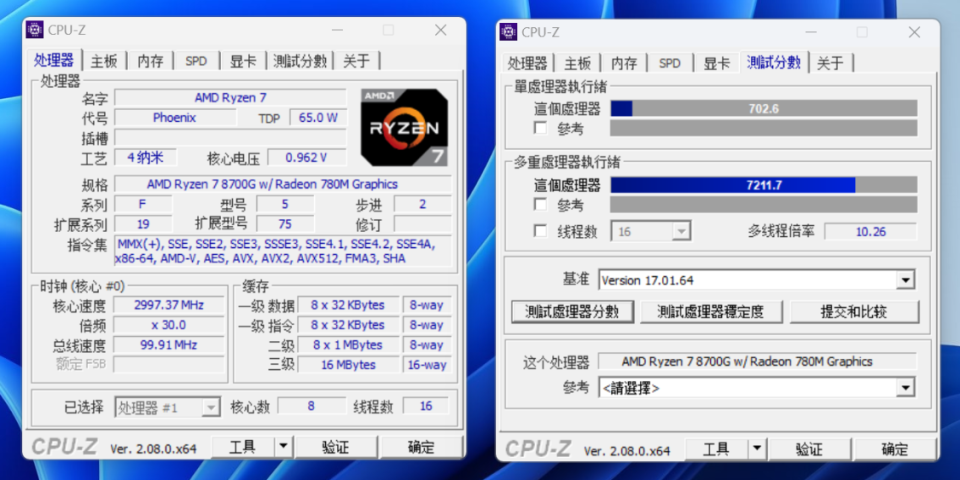
Task: Minimize the right CPU-Z window
Action: click(x=811, y=32)
